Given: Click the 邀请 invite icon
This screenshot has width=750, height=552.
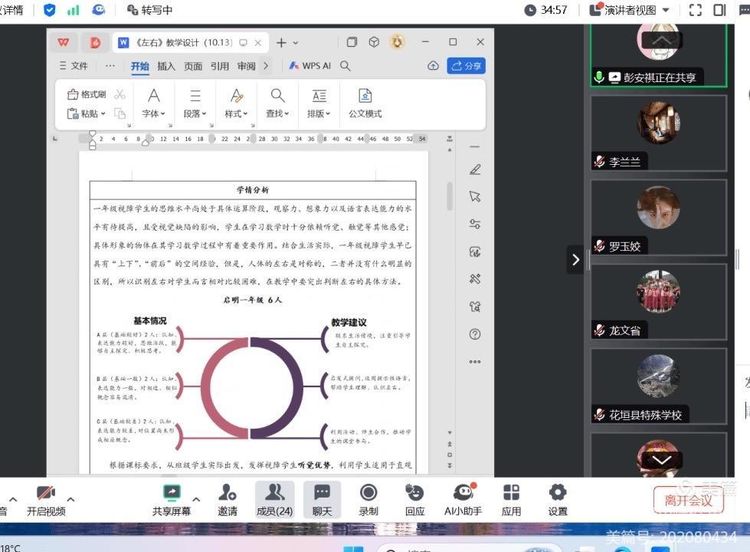Looking at the screenshot, I should coord(227,500).
